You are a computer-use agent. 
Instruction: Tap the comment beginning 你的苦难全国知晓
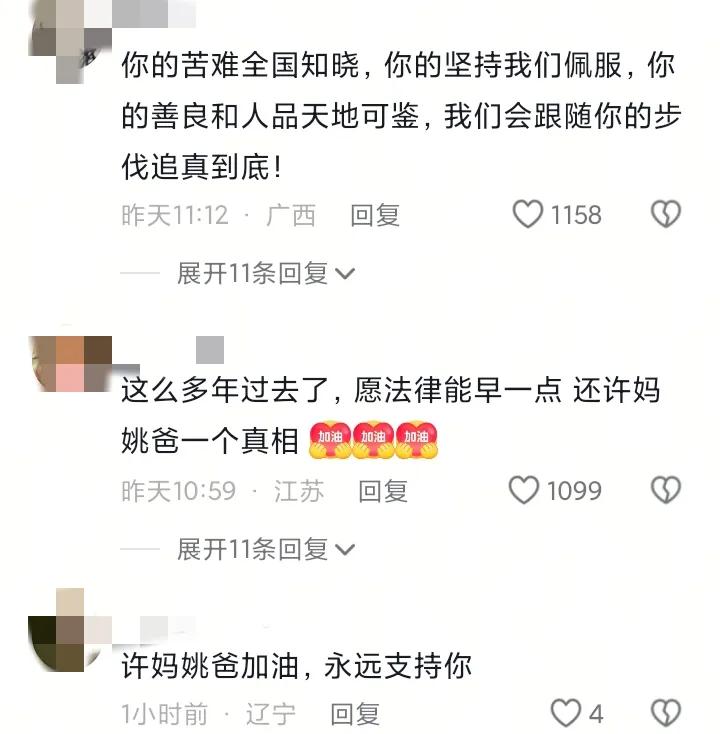pos(401,116)
